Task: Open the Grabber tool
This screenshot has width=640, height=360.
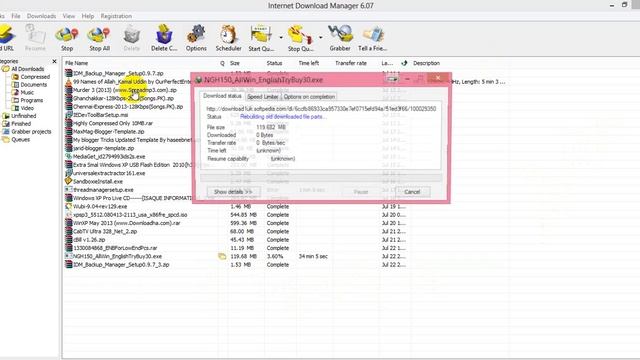Action: 340,38
